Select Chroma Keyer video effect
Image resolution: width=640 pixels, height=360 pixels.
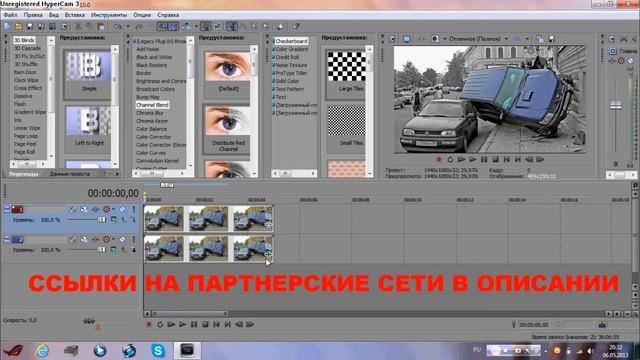point(152,121)
